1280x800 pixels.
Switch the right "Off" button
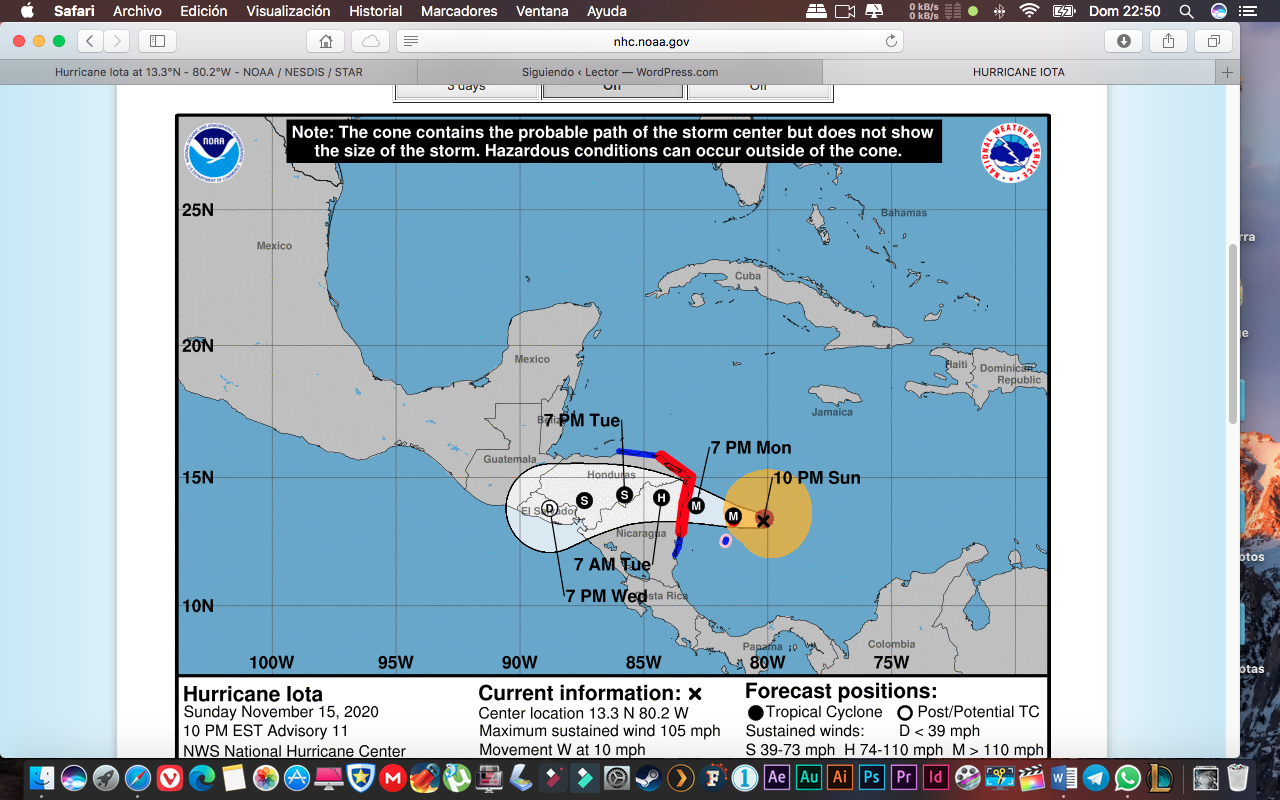758,89
